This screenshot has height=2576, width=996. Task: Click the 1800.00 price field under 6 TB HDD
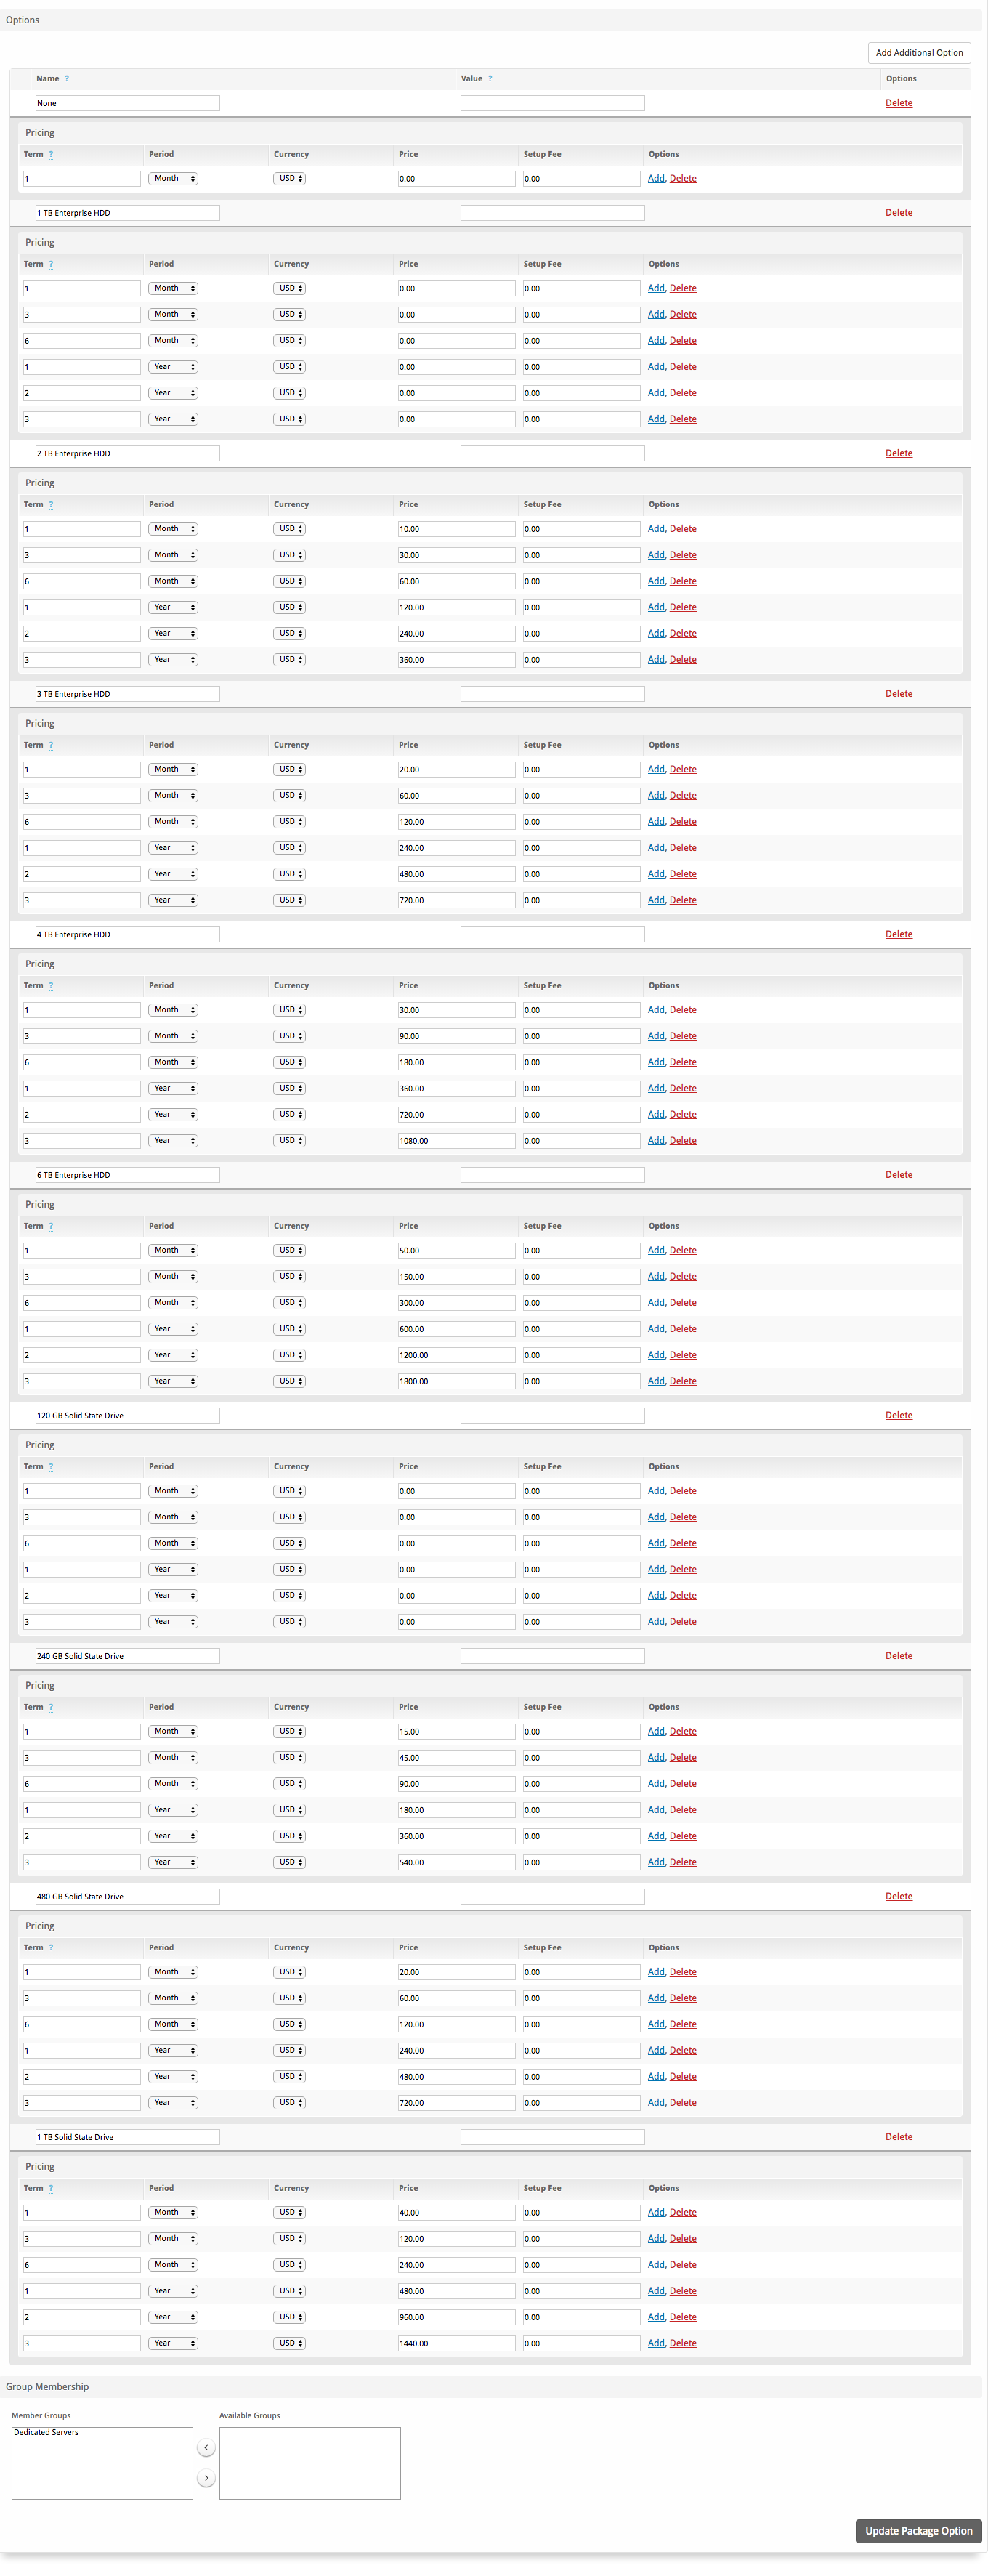point(456,1382)
